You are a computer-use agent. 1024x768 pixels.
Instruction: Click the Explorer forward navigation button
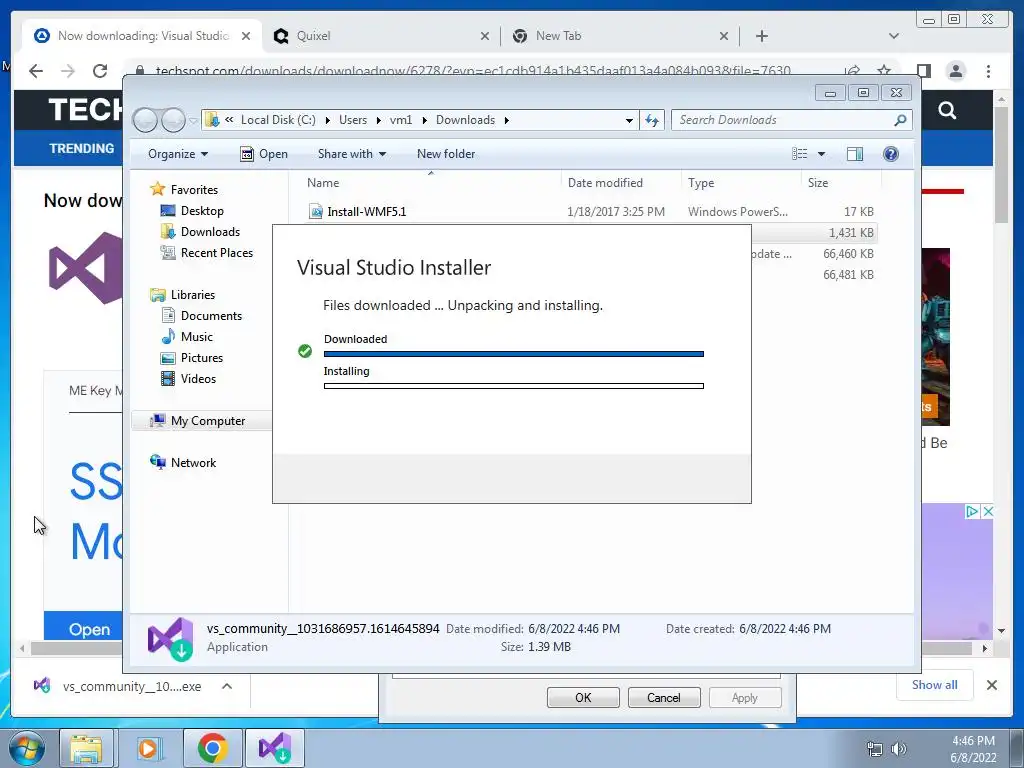173,120
